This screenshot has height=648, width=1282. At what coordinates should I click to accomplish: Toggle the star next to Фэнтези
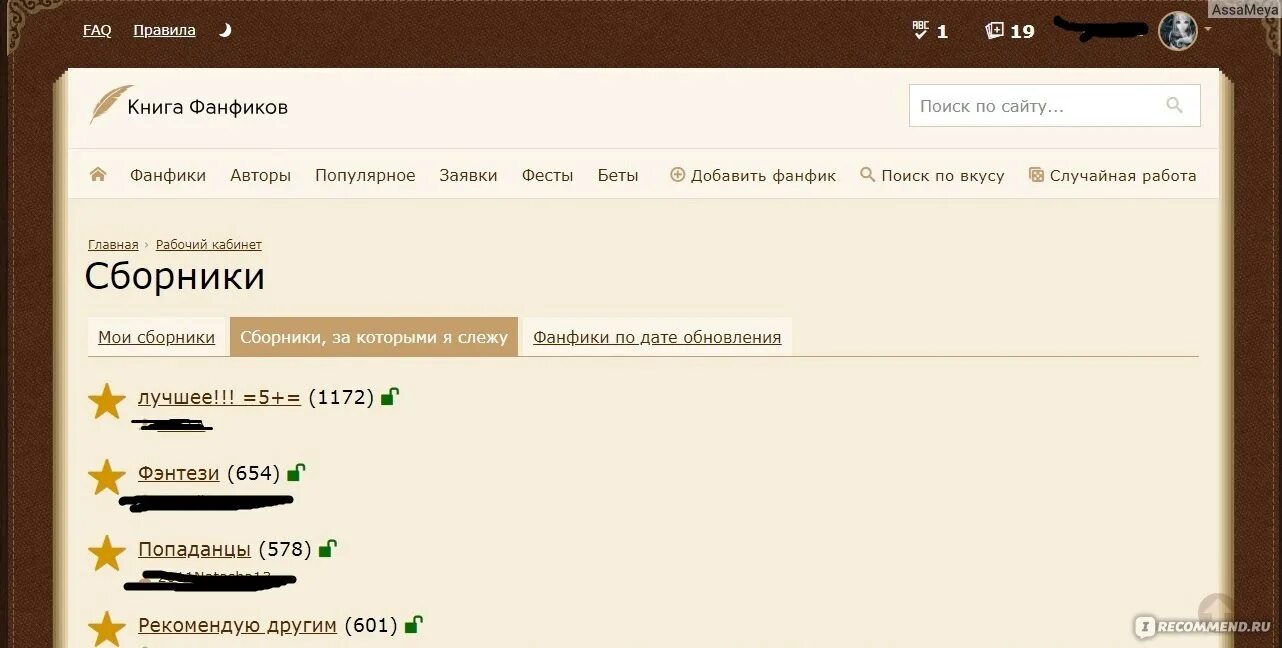point(107,477)
